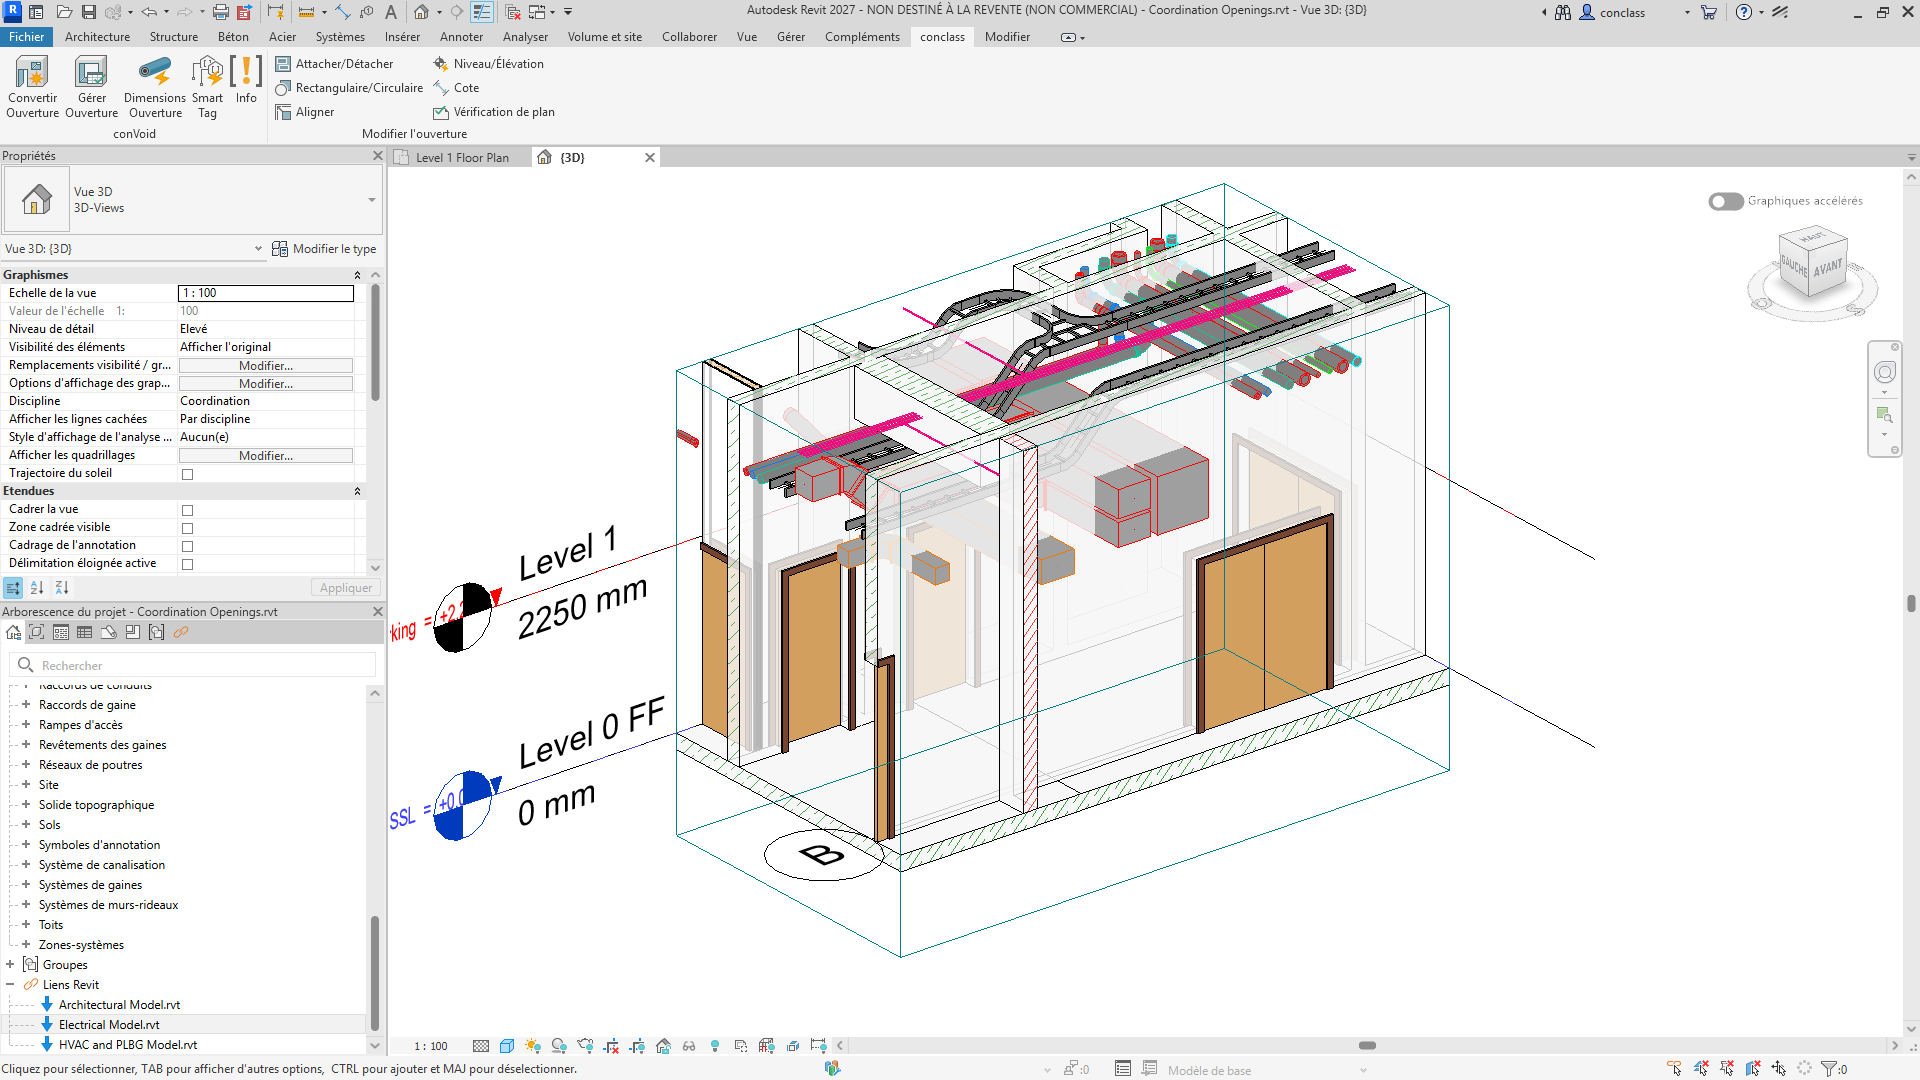Screen dimensions: 1920x1080
Task: Click the selection filter icon in status bar
Action: pos(1829,1069)
